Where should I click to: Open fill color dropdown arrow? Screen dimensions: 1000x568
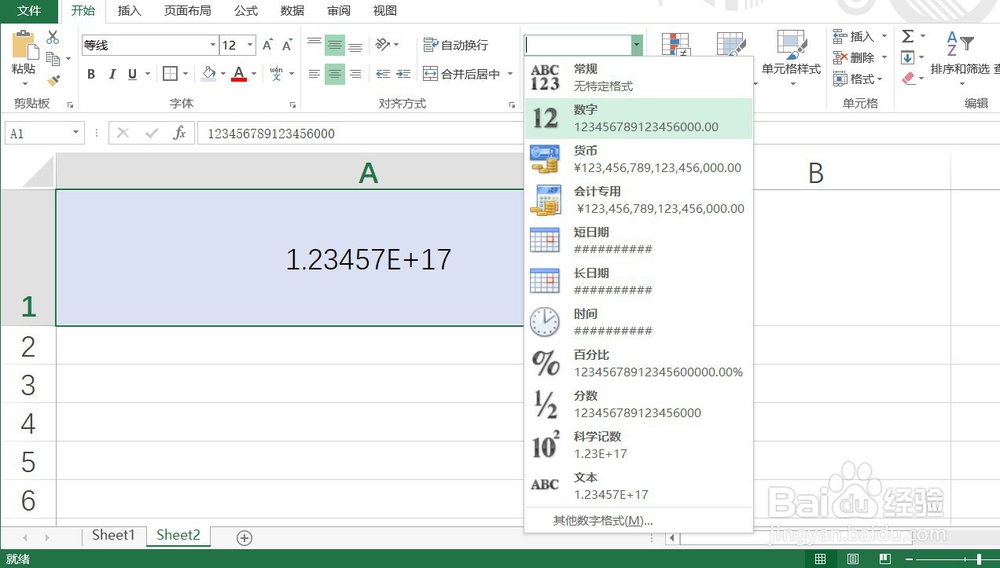click(x=223, y=74)
